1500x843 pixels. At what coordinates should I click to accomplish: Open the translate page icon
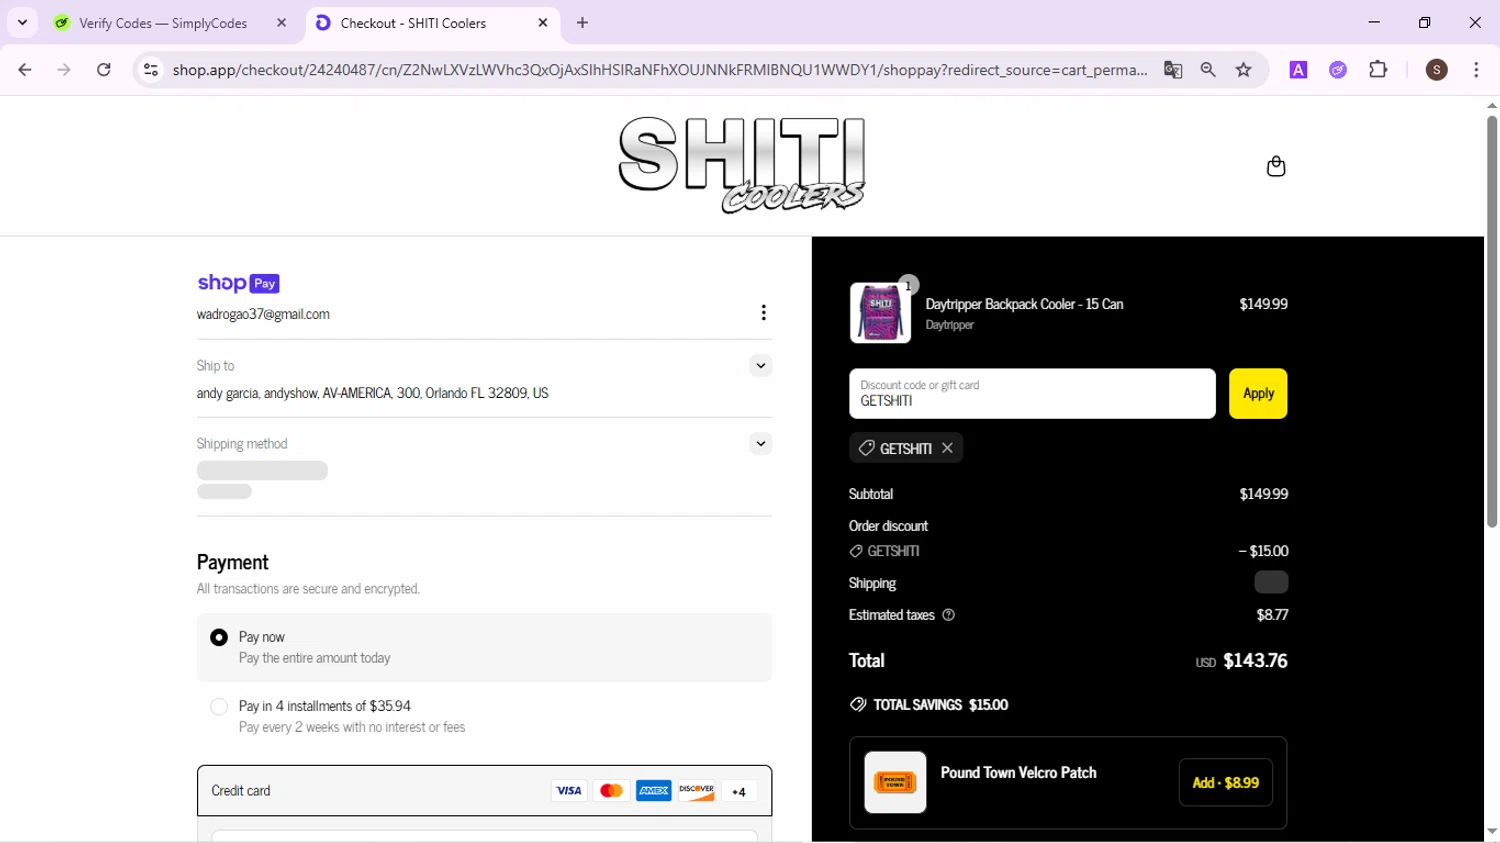click(x=1173, y=70)
